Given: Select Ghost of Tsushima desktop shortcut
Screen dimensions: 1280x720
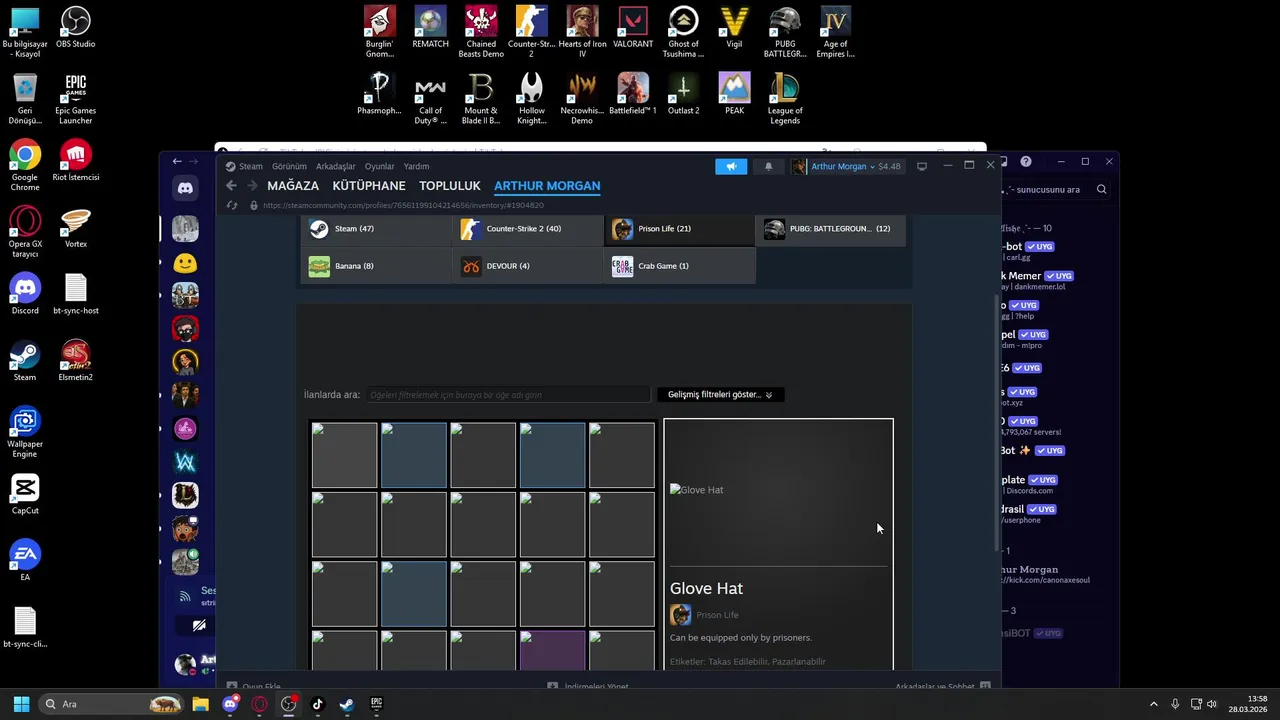Looking at the screenshot, I should pos(683,32).
